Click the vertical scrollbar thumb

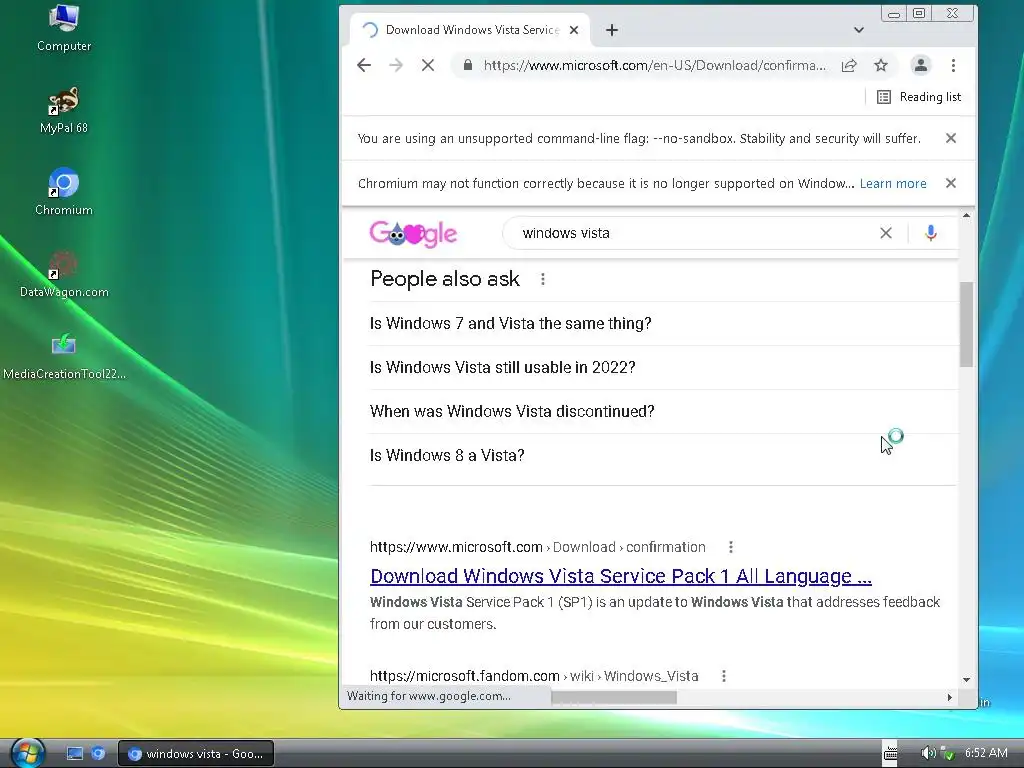(967, 325)
